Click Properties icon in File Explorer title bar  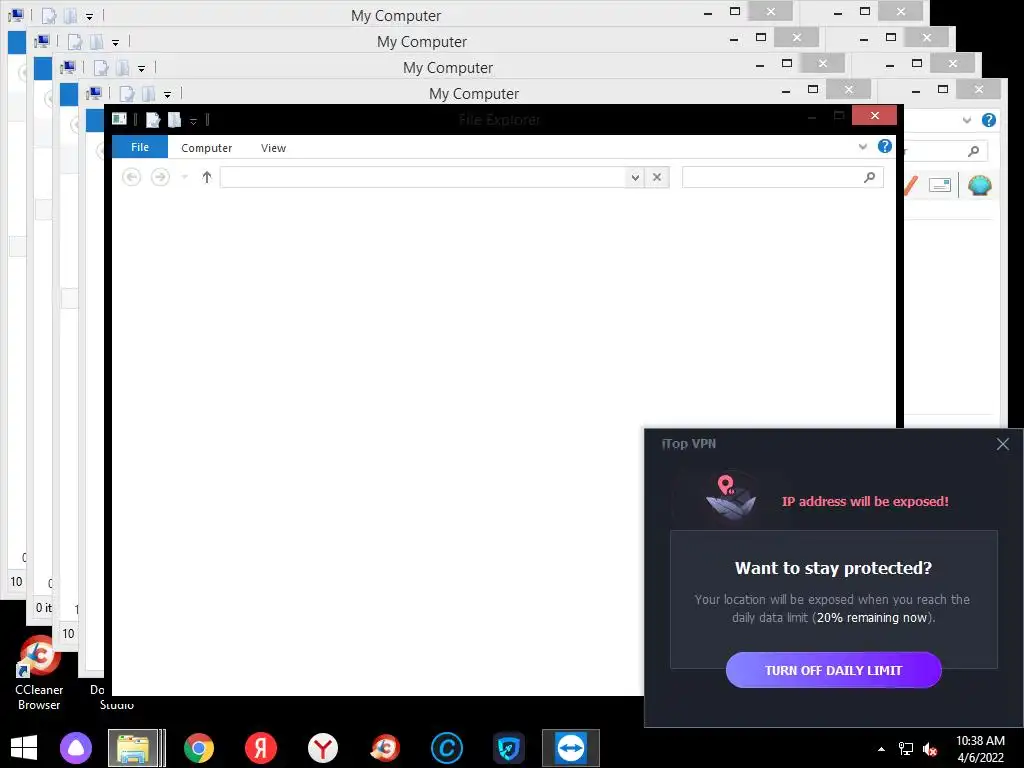click(x=153, y=120)
